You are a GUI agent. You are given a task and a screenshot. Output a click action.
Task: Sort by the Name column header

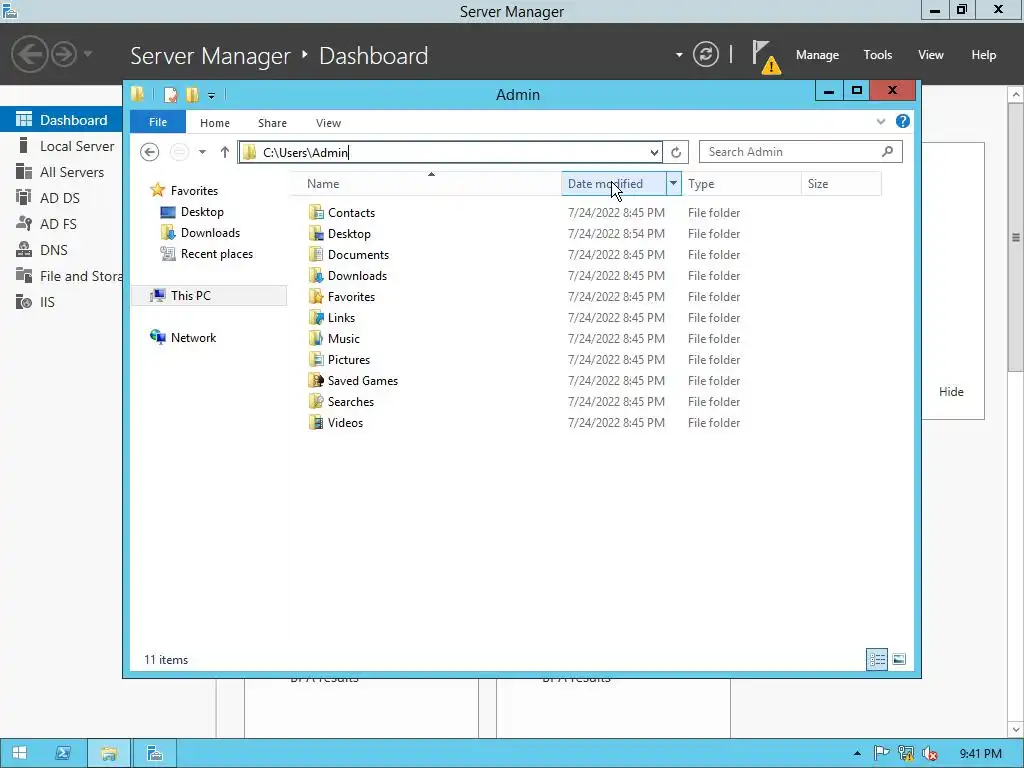[425, 184]
